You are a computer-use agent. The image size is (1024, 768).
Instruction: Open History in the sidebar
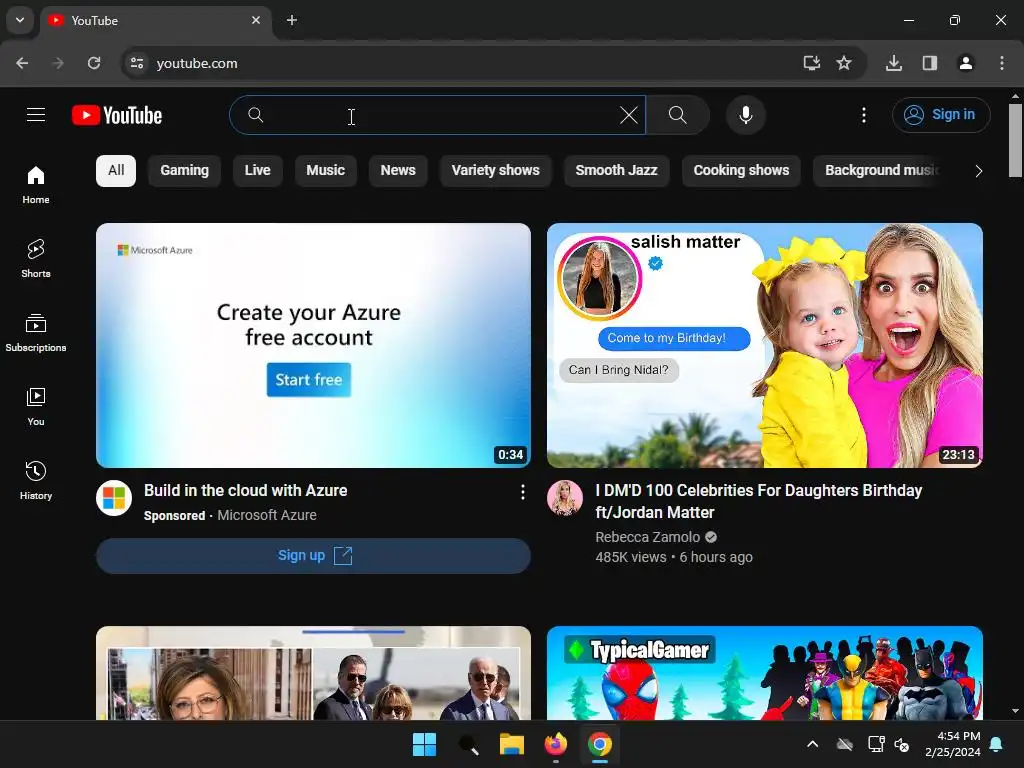pyautogui.click(x=35, y=480)
